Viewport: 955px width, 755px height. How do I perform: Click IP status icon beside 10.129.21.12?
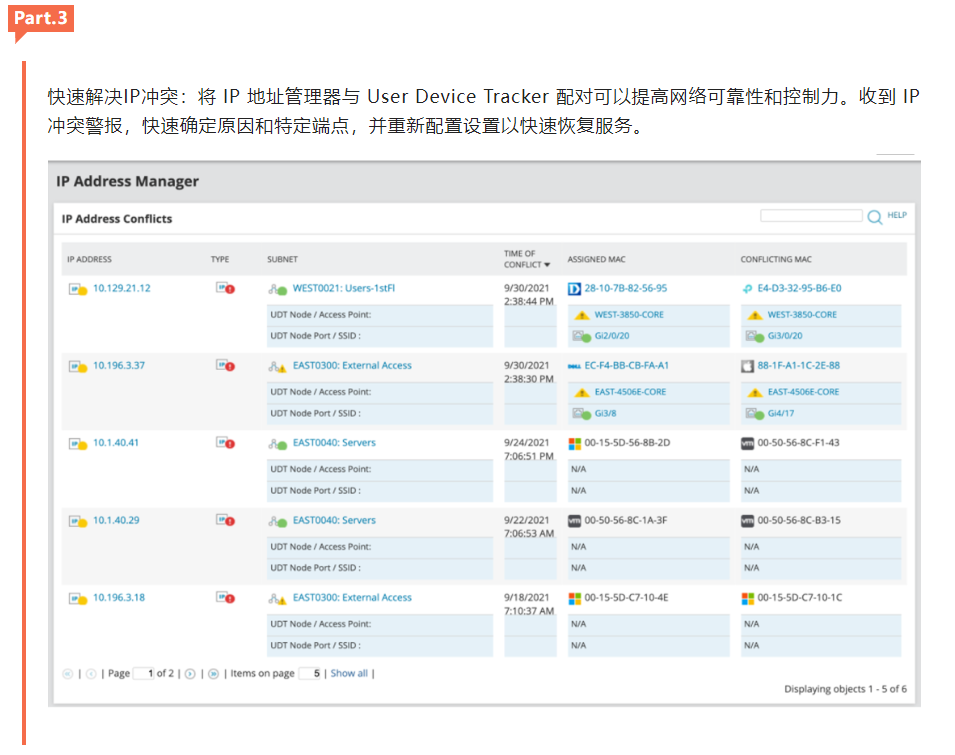78,289
